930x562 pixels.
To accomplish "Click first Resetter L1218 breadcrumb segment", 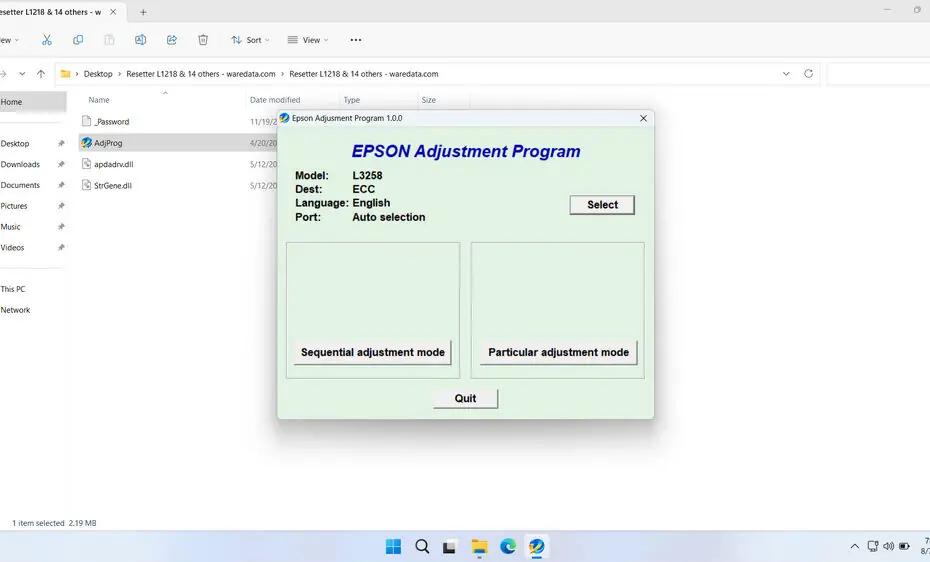I will (200, 74).
